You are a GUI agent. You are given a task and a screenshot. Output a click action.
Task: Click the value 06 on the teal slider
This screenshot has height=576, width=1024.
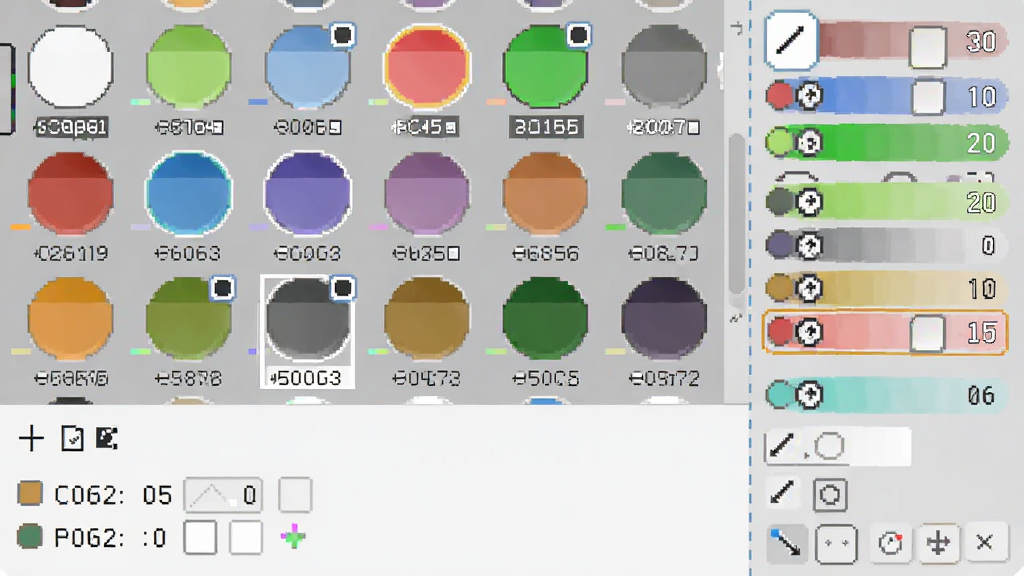coord(981,395)
